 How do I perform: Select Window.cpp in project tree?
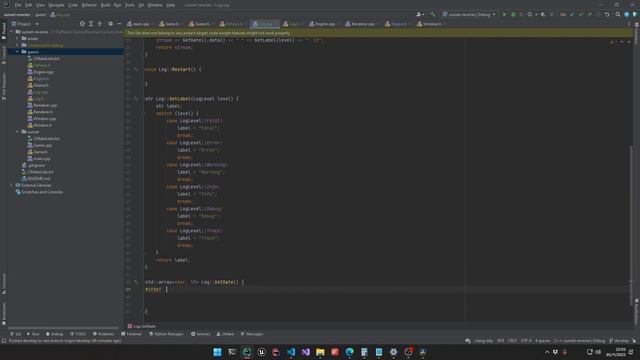tap(42, 118)
